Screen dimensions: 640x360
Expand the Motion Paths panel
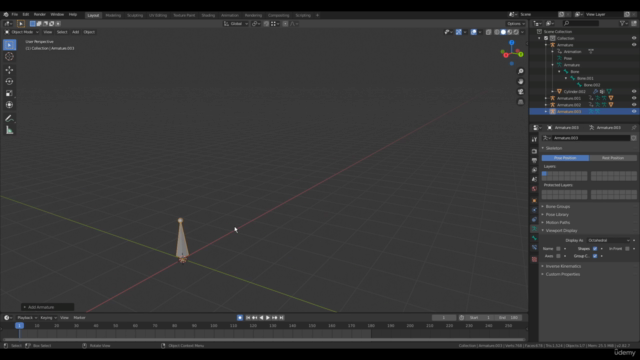(x=557, y=222)
